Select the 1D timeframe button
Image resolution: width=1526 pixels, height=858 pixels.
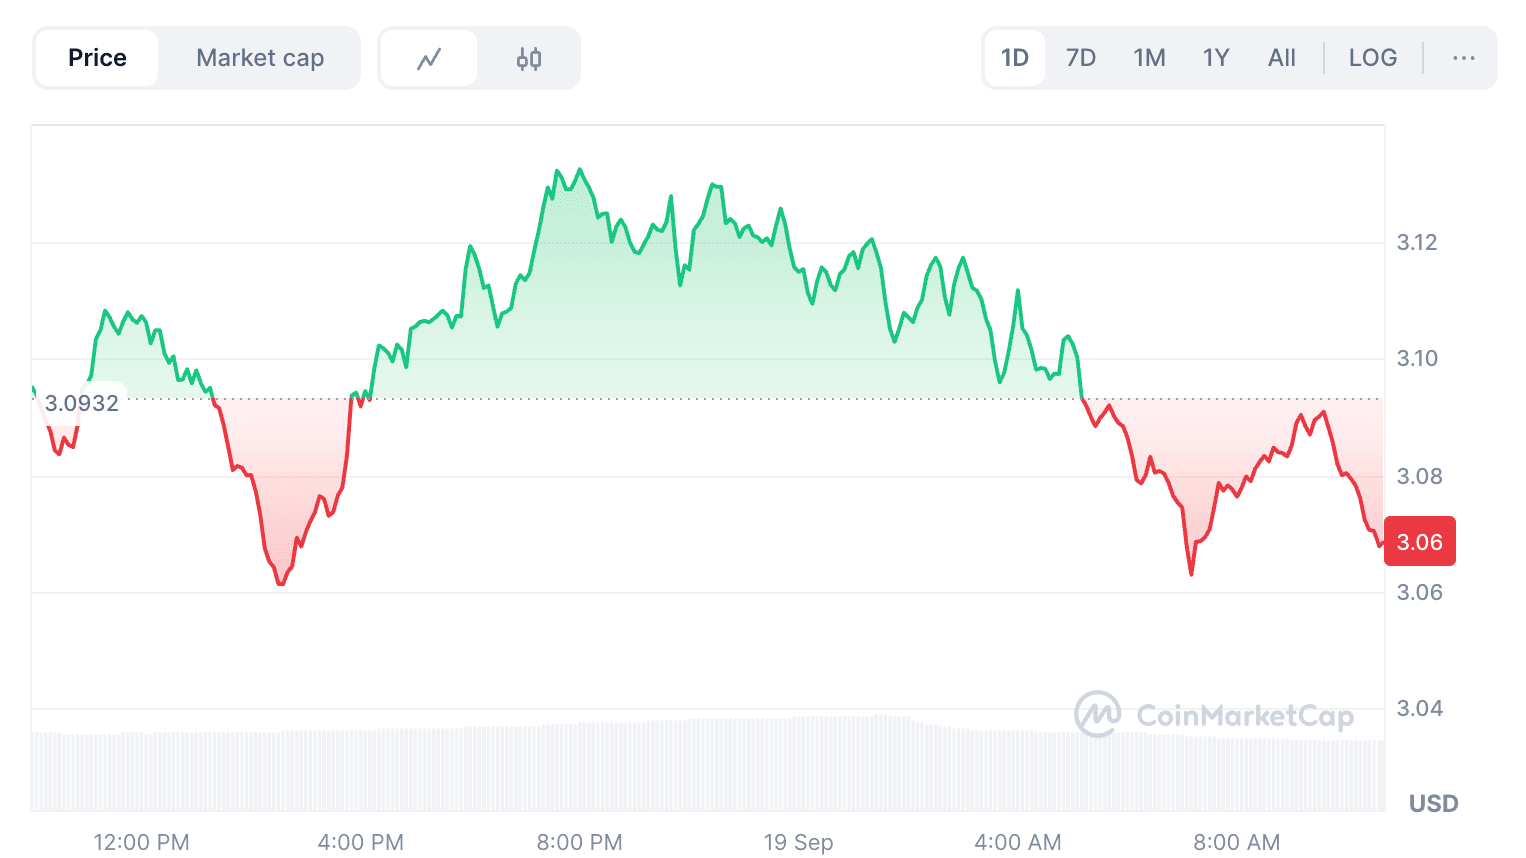coord(1014,57)
